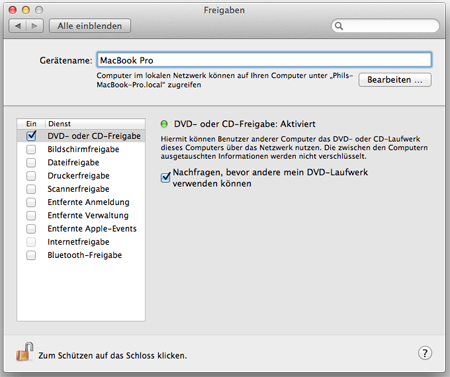Select the "Druckerfreigabe" service row
The height and width of the screenshot is (377, 450).
click(81, 176)
